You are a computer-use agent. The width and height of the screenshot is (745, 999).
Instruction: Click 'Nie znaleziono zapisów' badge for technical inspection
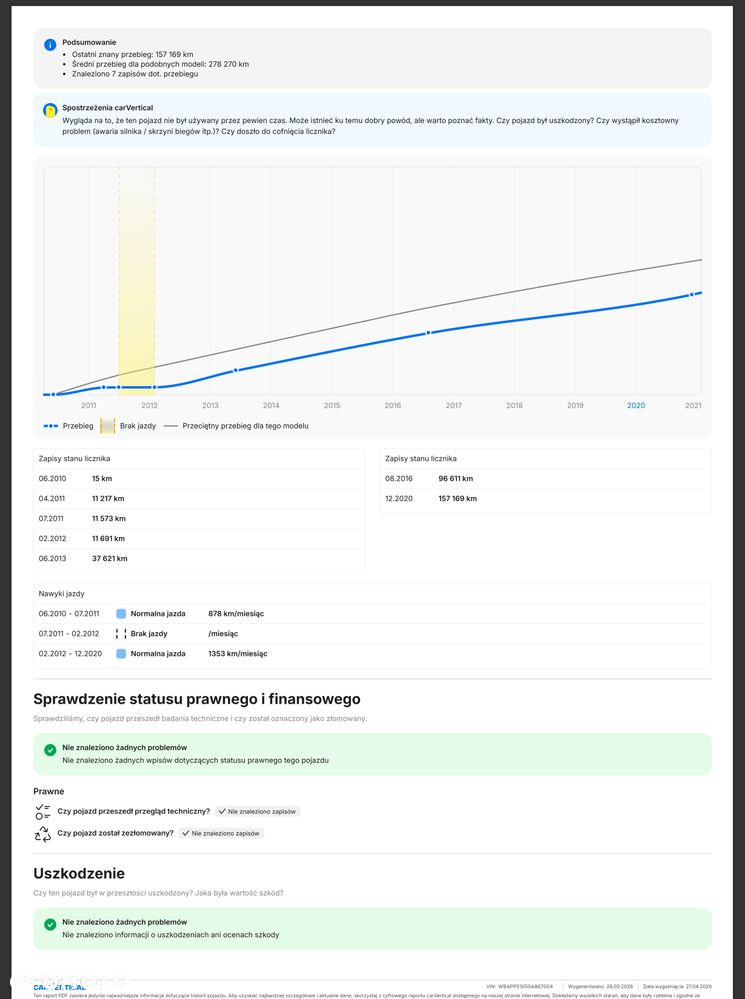tap(258, 811)
